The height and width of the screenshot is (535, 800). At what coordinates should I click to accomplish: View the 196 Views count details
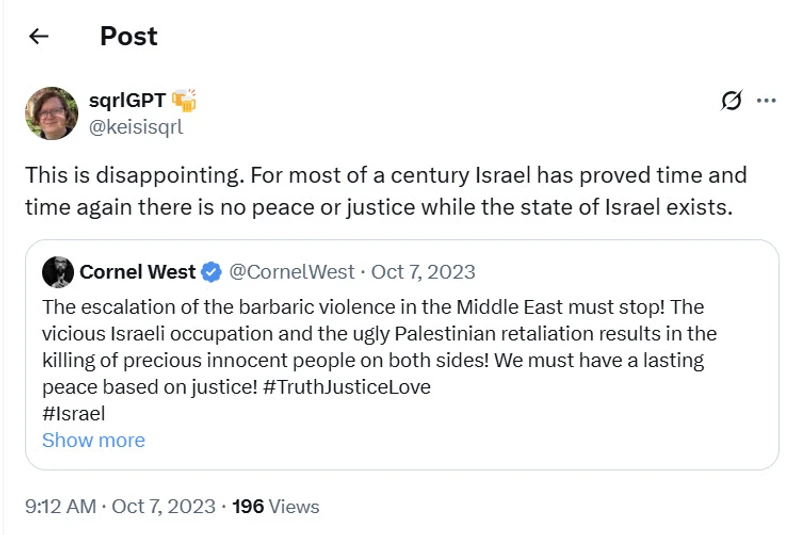click(x=275, y=507)
